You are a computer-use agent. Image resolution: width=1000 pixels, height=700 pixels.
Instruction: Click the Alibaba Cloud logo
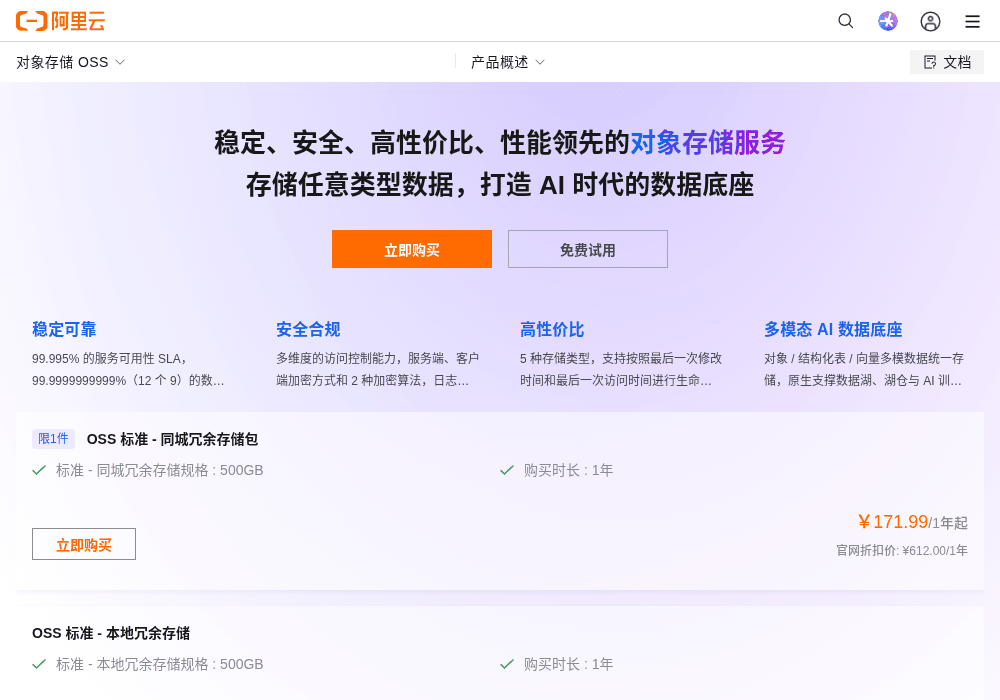click(x=61, y=21)
